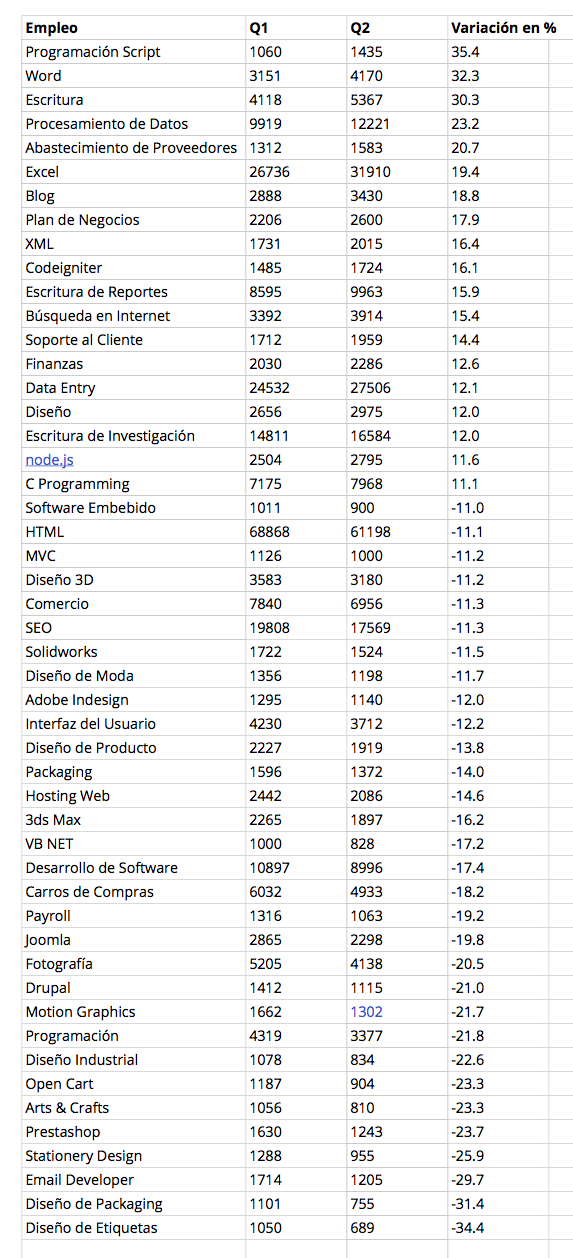The height and width of the screenshot is (1258, 573).
Task: Click the 68868 value for HTML
Action: [296, 532]
